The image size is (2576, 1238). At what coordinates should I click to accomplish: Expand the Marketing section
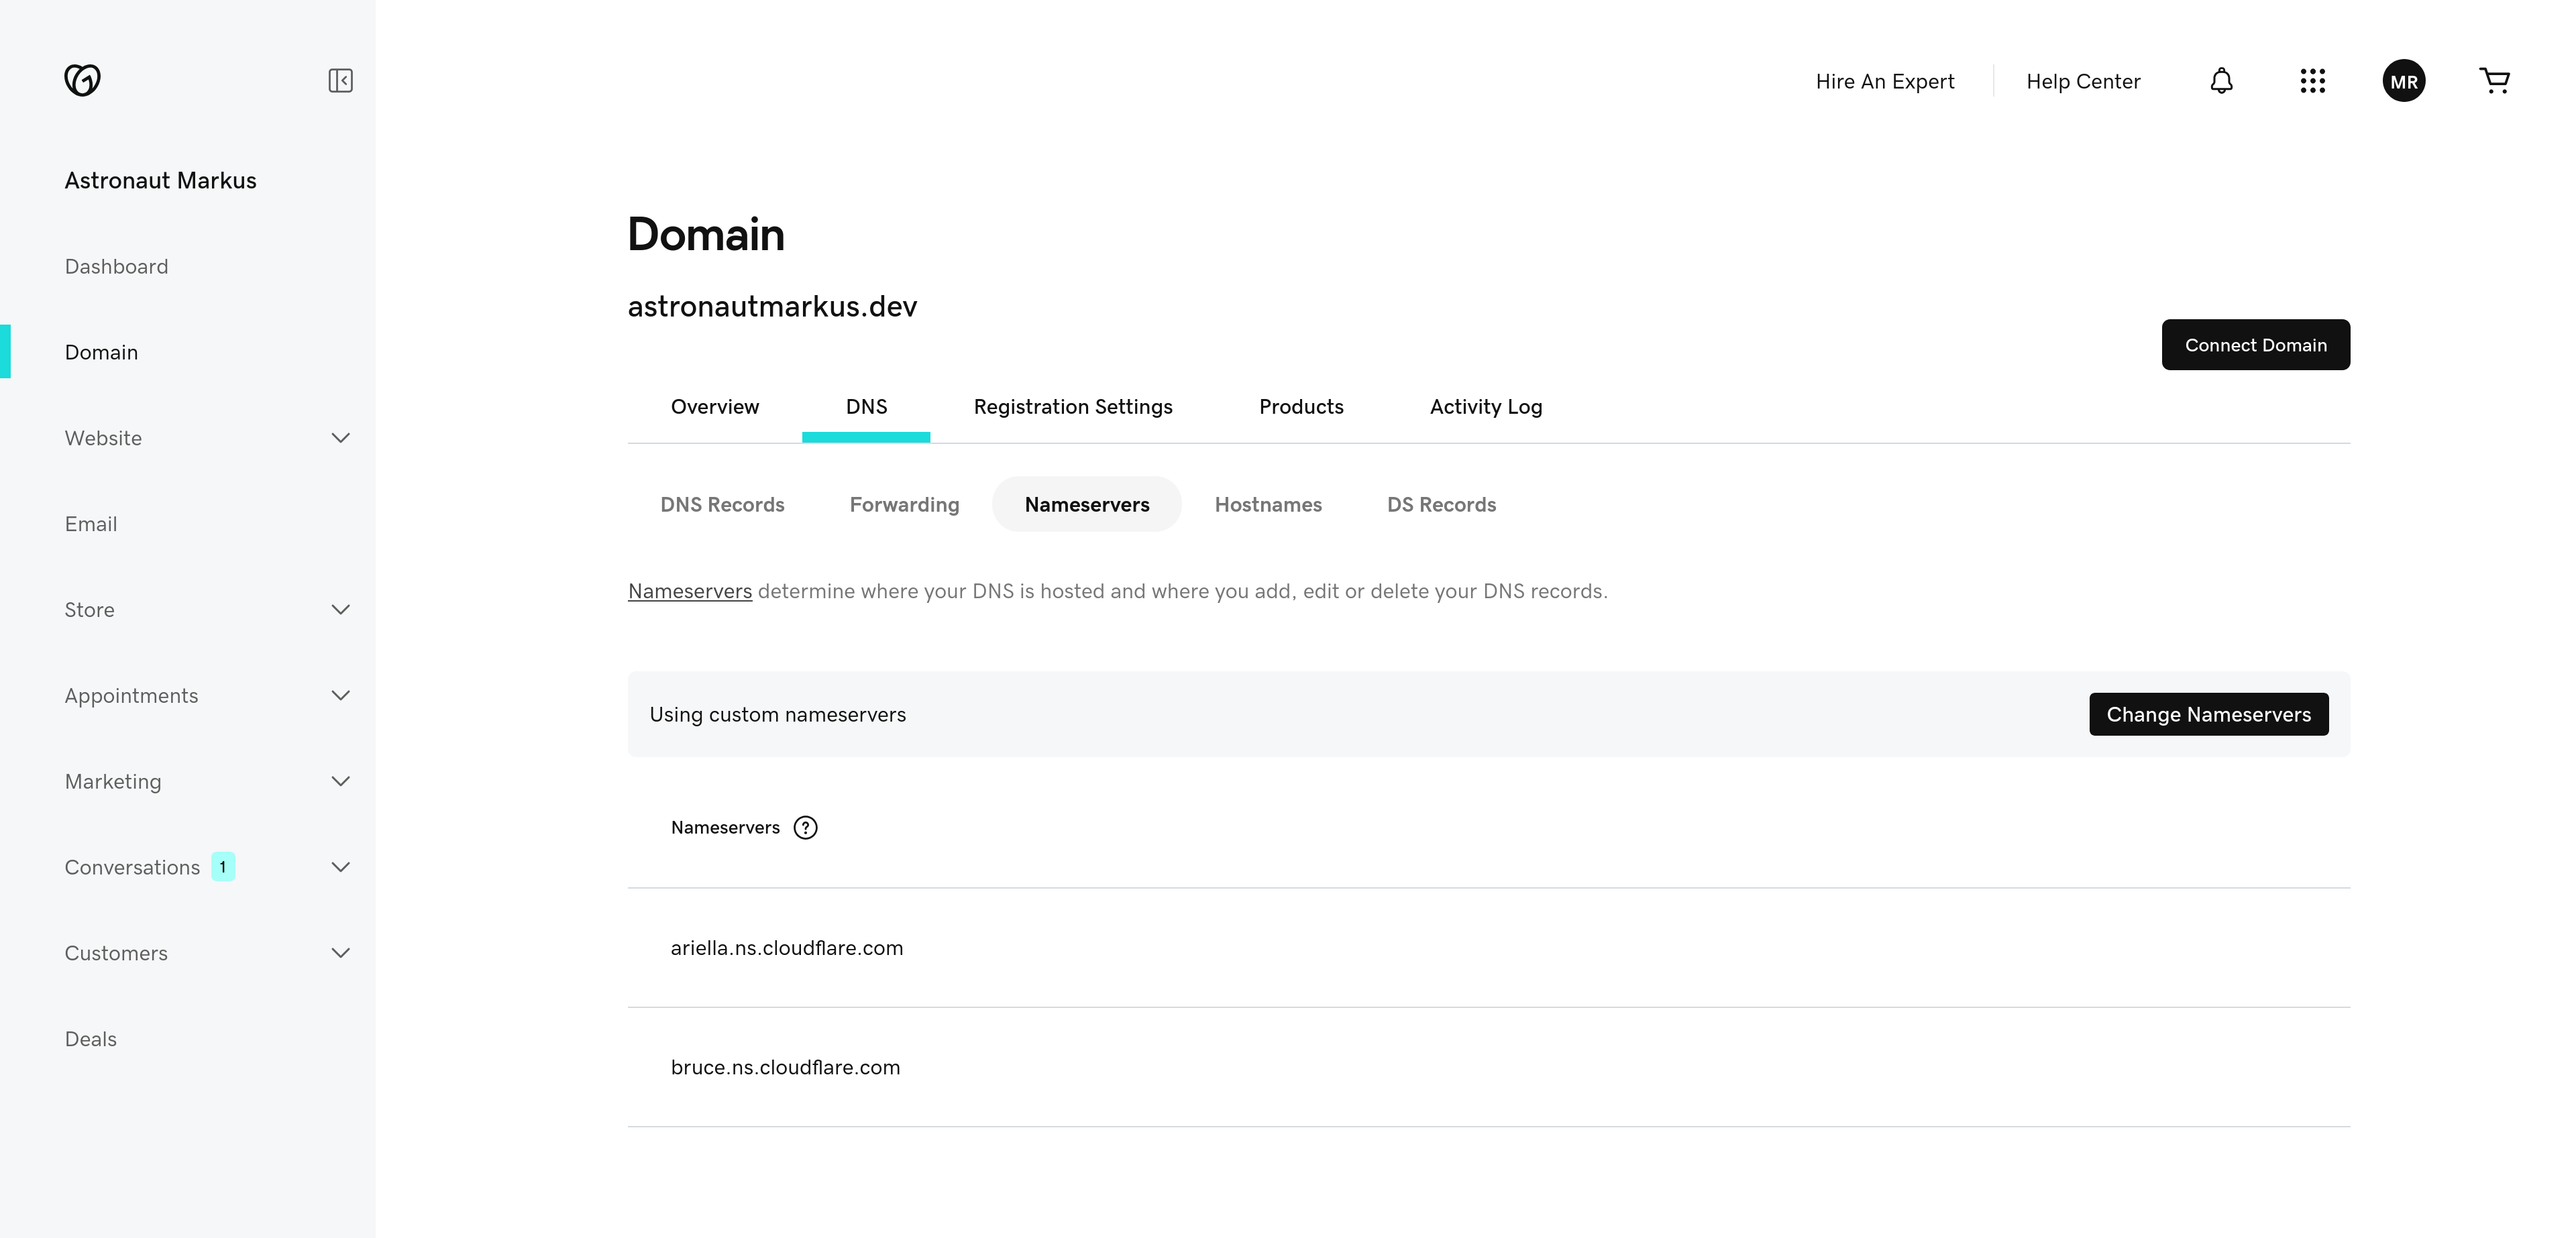click(340, 781)
